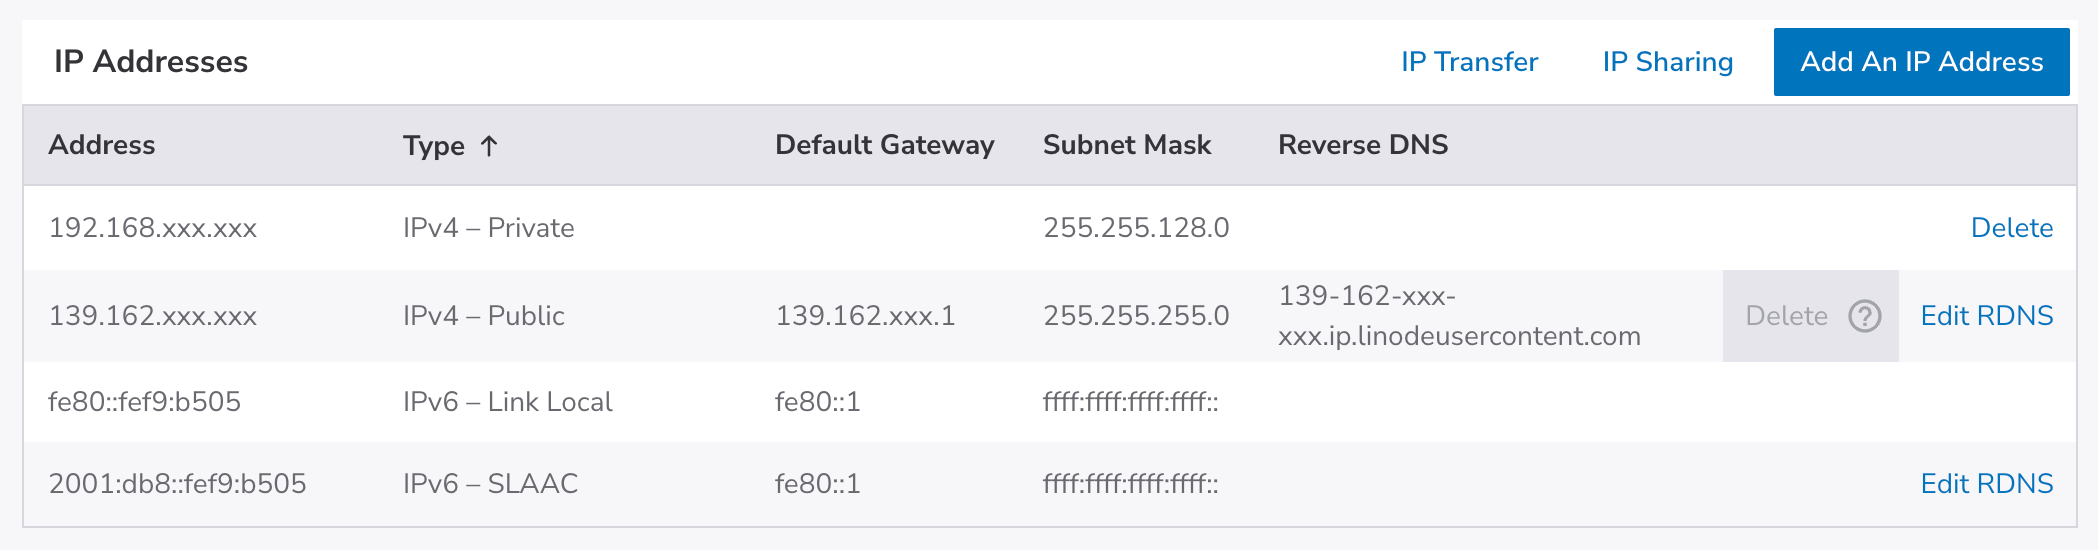Image resolution: width=2098 pixels, height=550 pixels.
Task: Click the Default Gateway column header
Action: click(x=884, y=145)
